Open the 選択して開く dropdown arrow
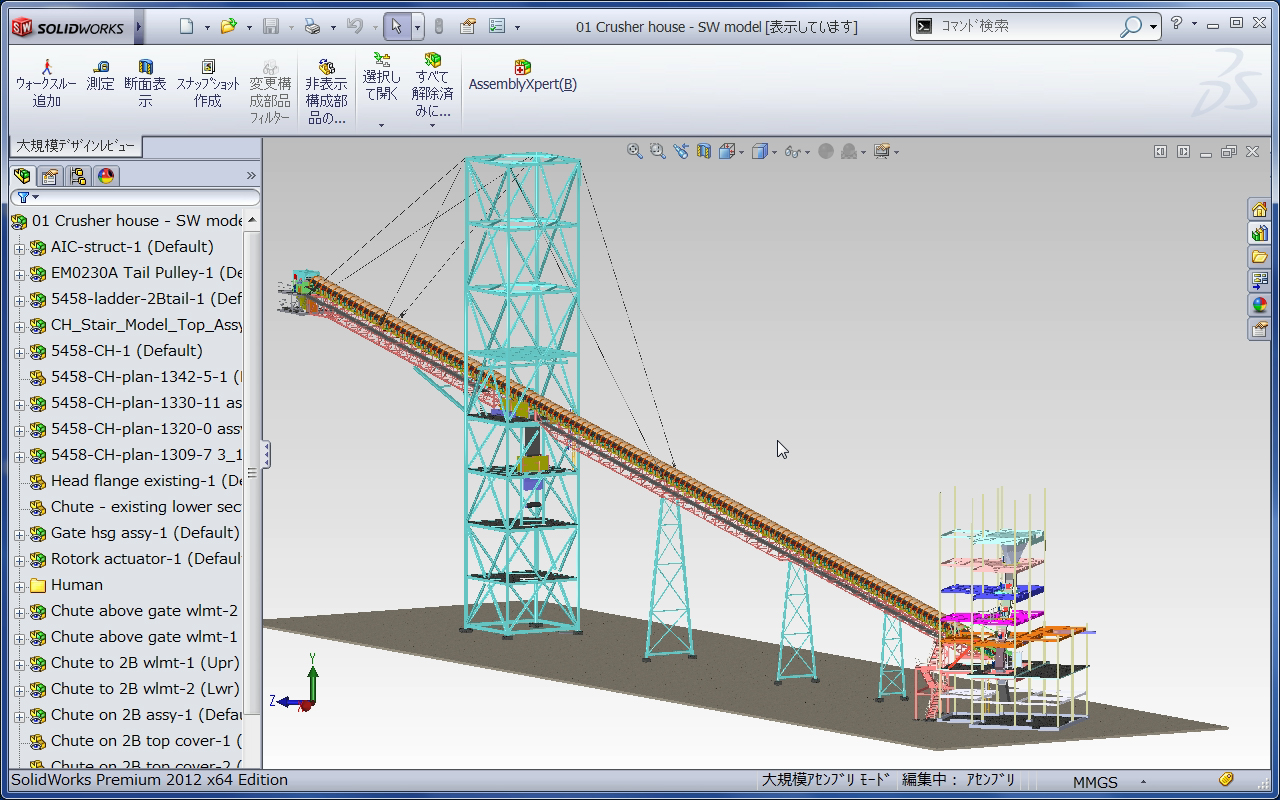Viewport: 1280px width, 800px height. pyautogui.click(x=381, y=125)
